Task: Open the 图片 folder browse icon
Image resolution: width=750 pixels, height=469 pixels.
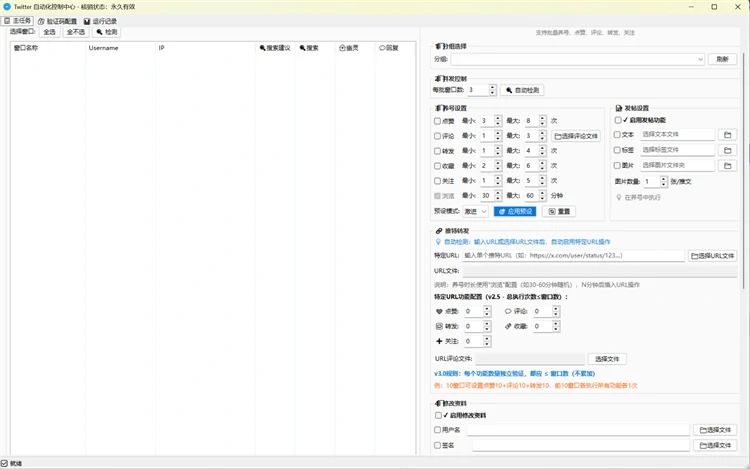Action: click(728, 165)
